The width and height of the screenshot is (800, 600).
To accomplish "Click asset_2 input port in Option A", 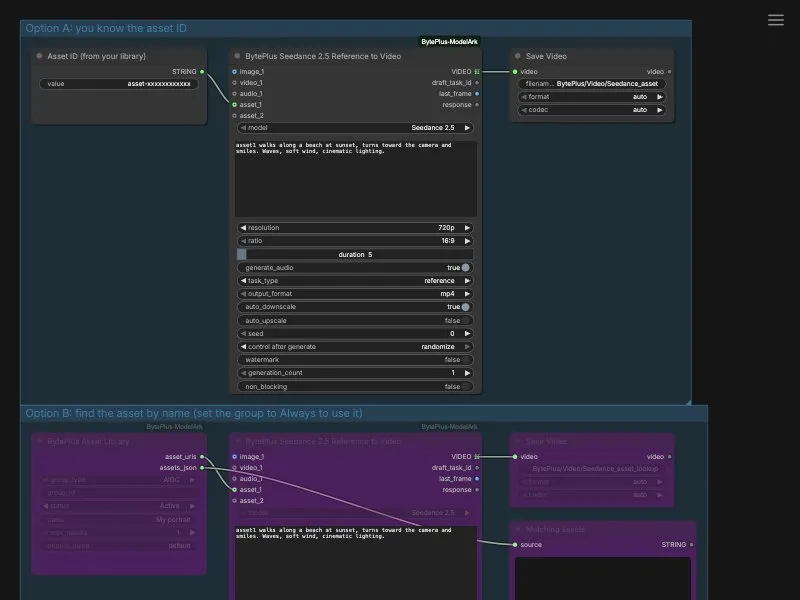I will point(234,115).
